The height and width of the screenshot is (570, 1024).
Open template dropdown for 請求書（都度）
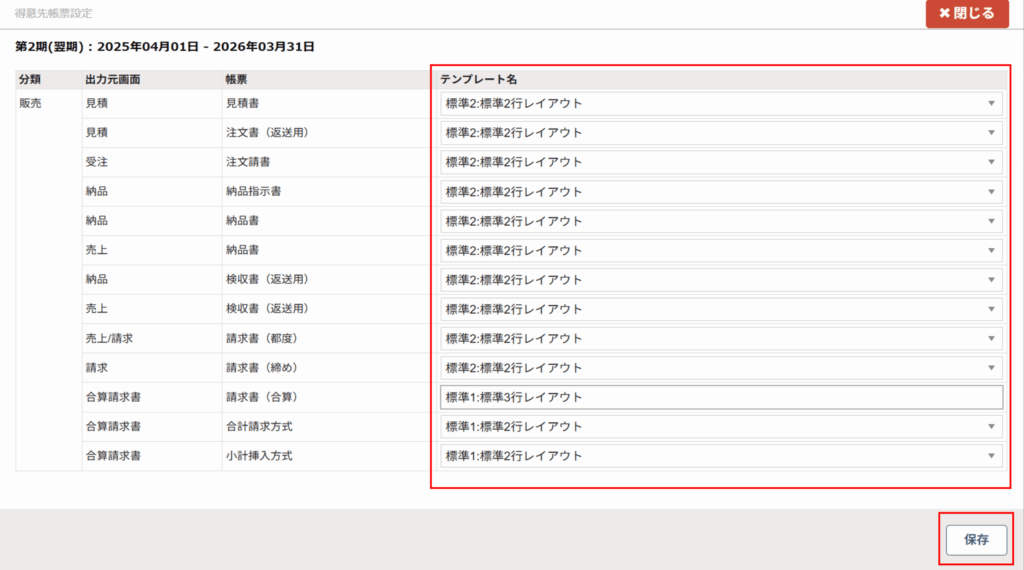click(720, 338)
